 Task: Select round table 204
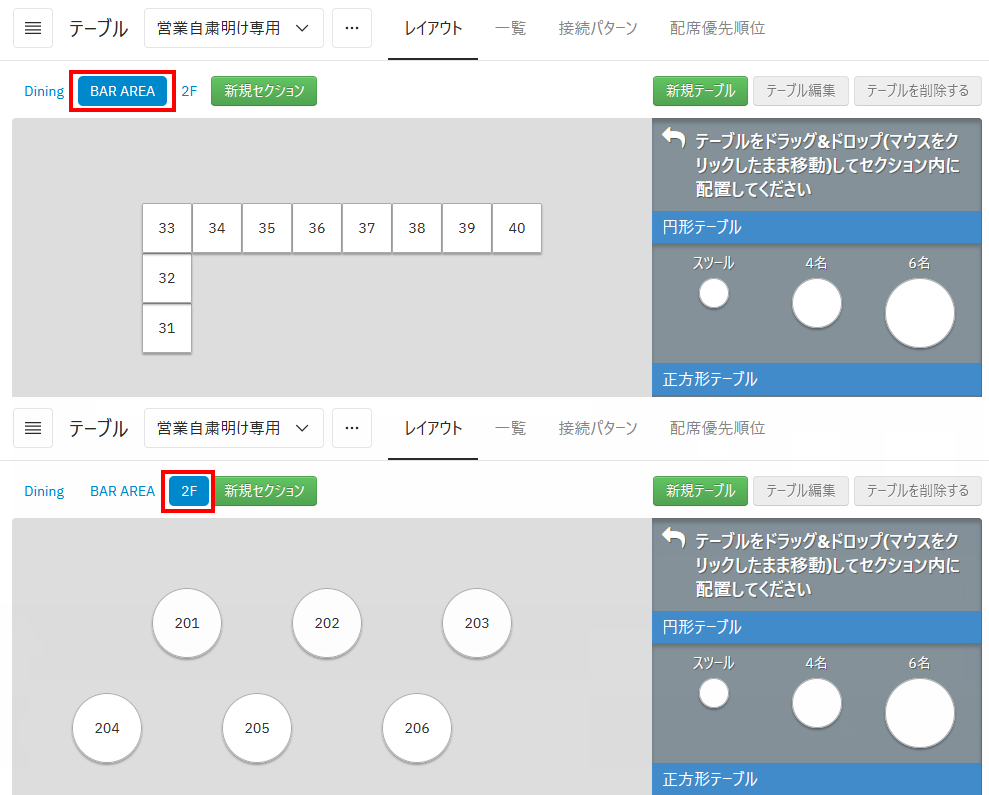(107, 728)
